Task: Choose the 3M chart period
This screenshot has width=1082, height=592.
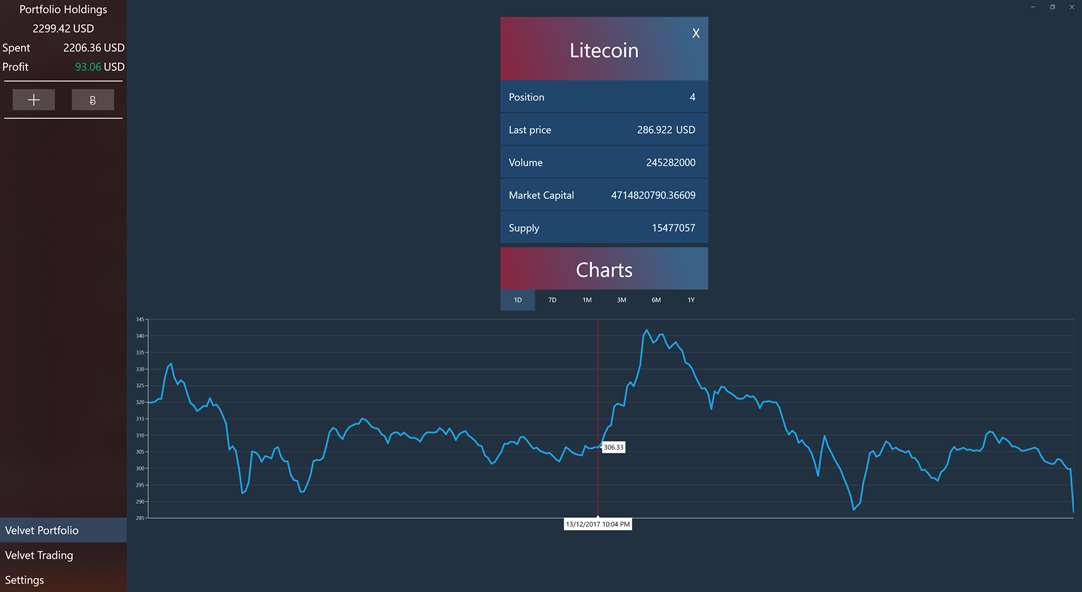Action: pyautogui.click(x=621, y=300)
